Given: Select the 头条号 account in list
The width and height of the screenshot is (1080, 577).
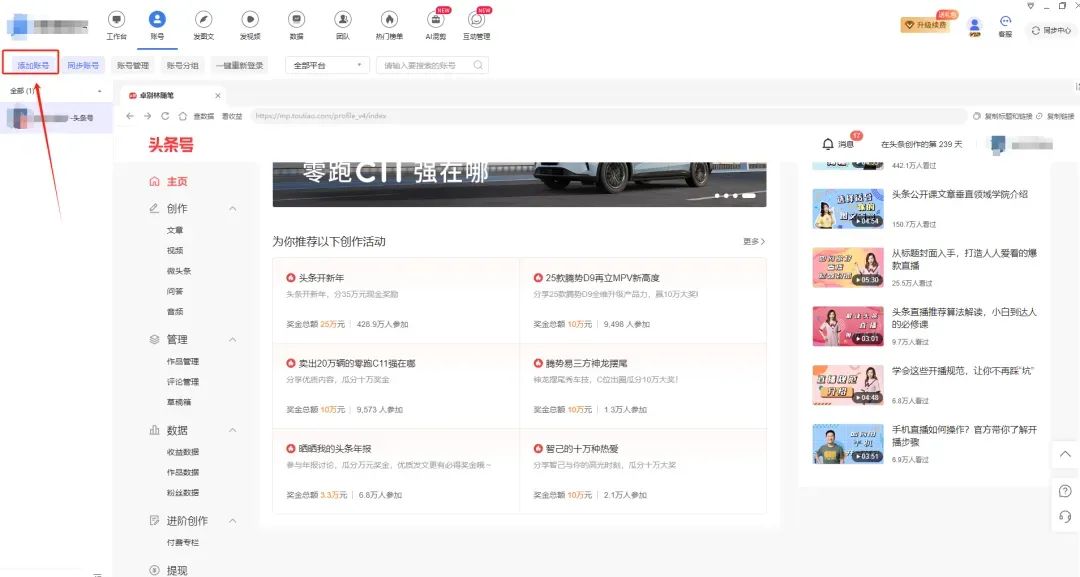Looking at the screenshot, I should 56,118.
